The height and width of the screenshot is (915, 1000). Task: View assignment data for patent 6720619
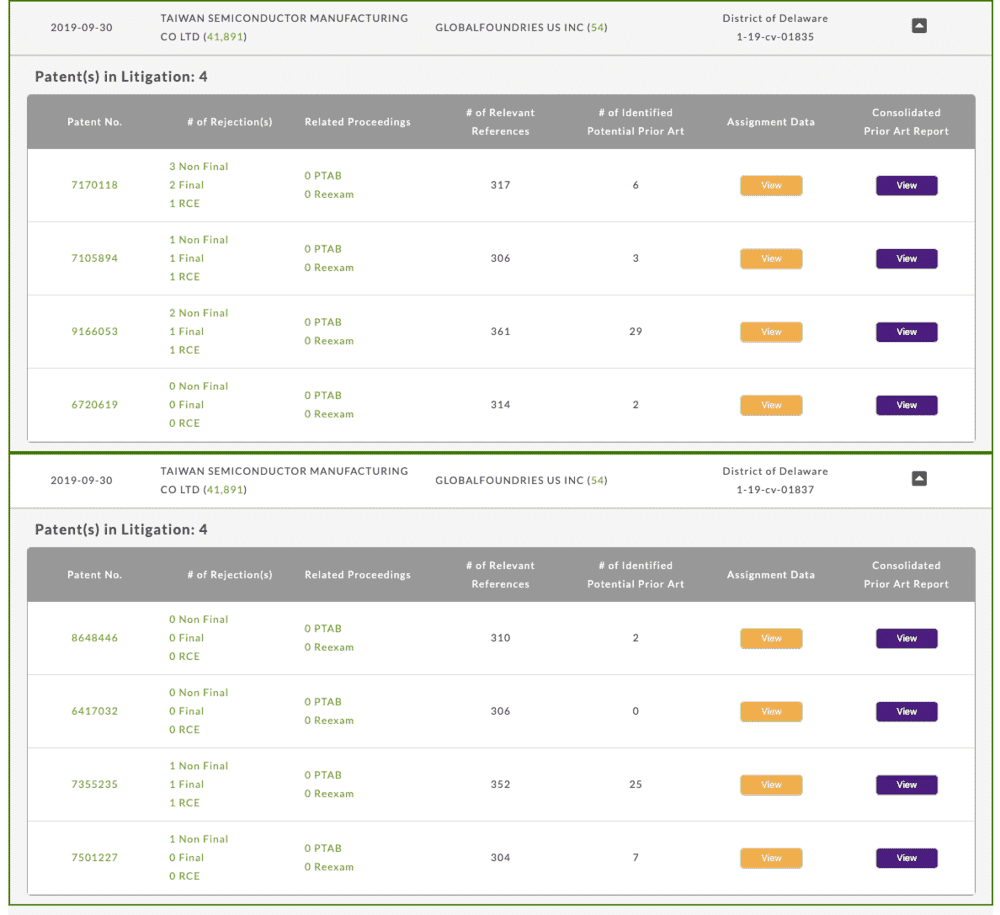[x=771, y=406]
